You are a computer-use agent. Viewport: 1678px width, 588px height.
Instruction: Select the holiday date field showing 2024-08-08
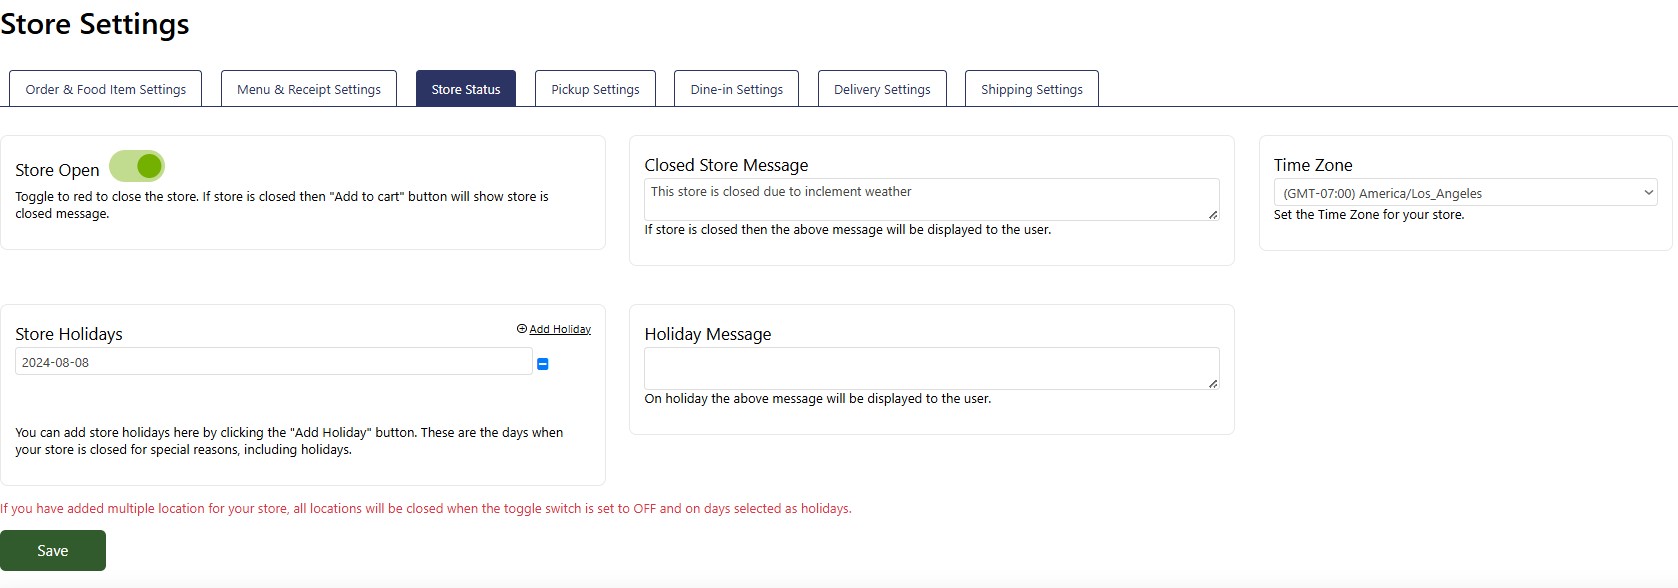[x=273, y=362]
